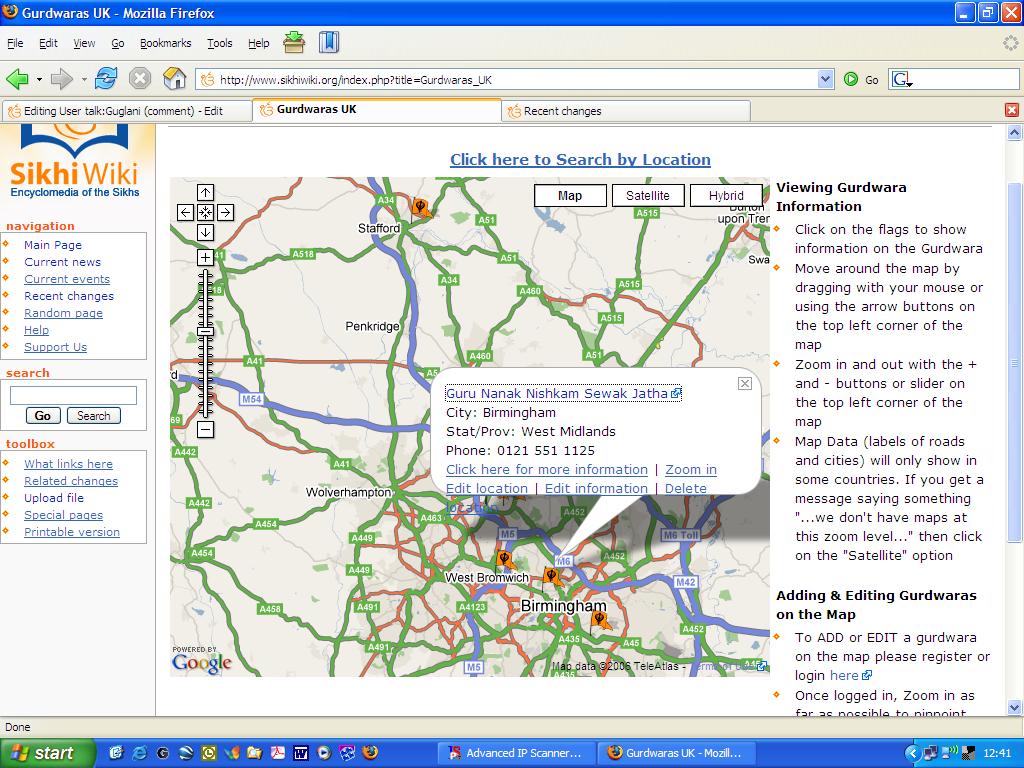
Task: Click the map zoom slider handle
Action: pyautogui.click(x=205, y=332)
